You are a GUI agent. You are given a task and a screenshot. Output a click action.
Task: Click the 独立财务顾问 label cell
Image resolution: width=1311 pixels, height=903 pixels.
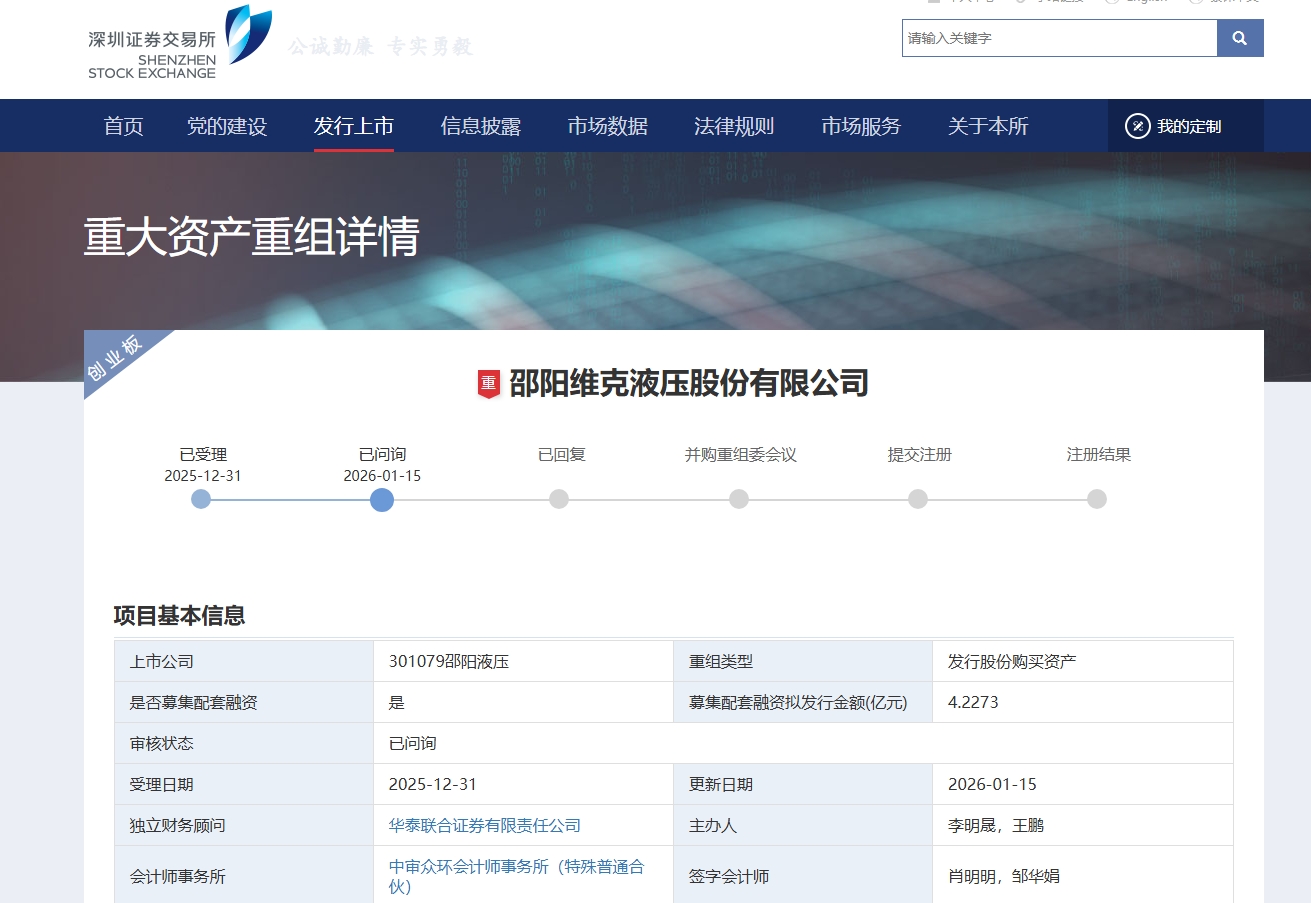[244, 825]
